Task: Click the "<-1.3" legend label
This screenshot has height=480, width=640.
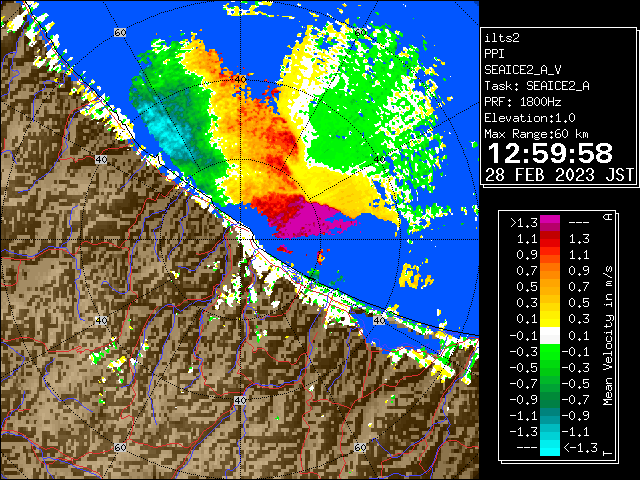Action: point(580,448)
